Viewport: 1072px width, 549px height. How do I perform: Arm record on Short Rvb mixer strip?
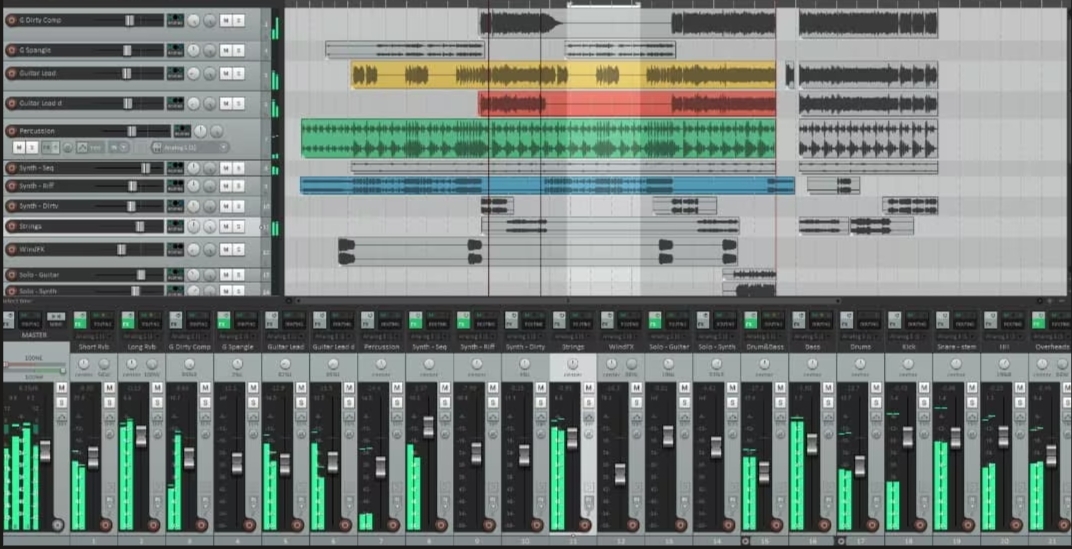[x=106, y=525]
